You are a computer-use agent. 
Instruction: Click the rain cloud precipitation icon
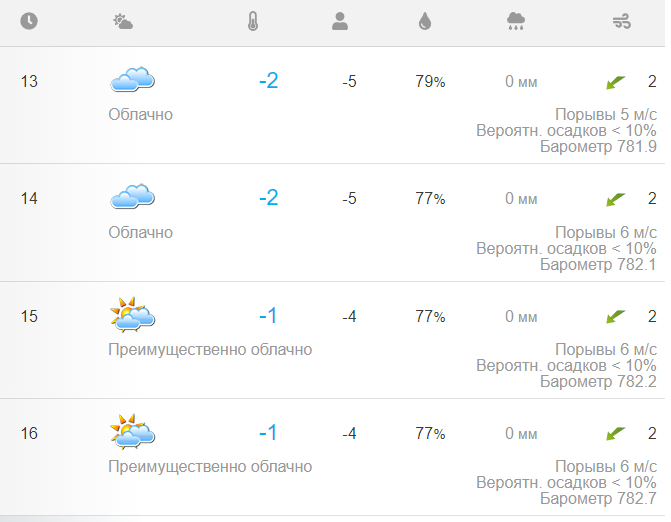(516, 21)
